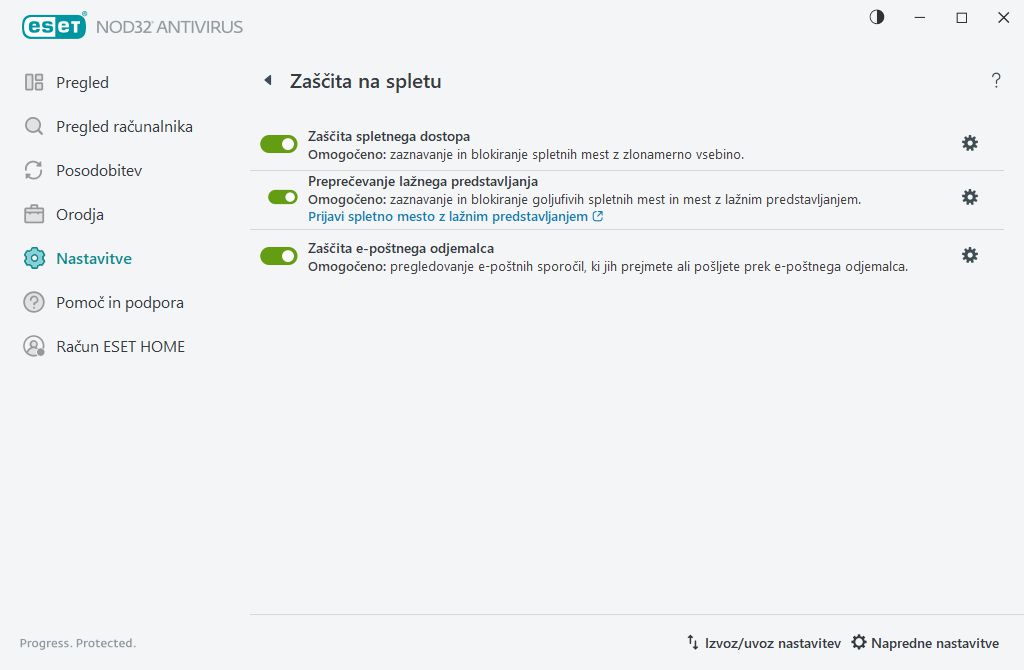
Task: Open the help question mark at top right
Action: click(x=996, y=81)
